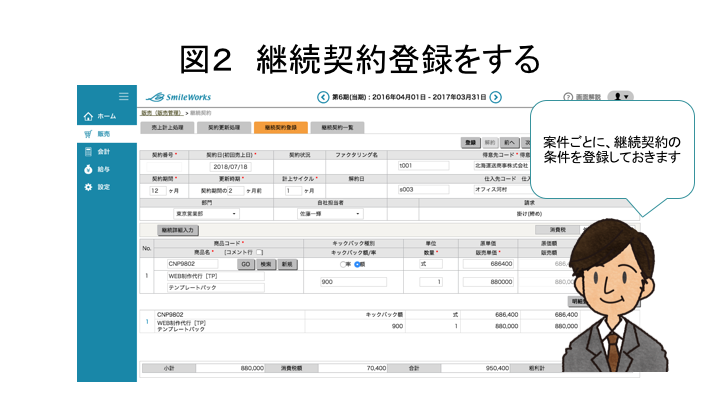720x405 pixels.
Task: Click the quantity field showing 1
Action: pos(431,282)
